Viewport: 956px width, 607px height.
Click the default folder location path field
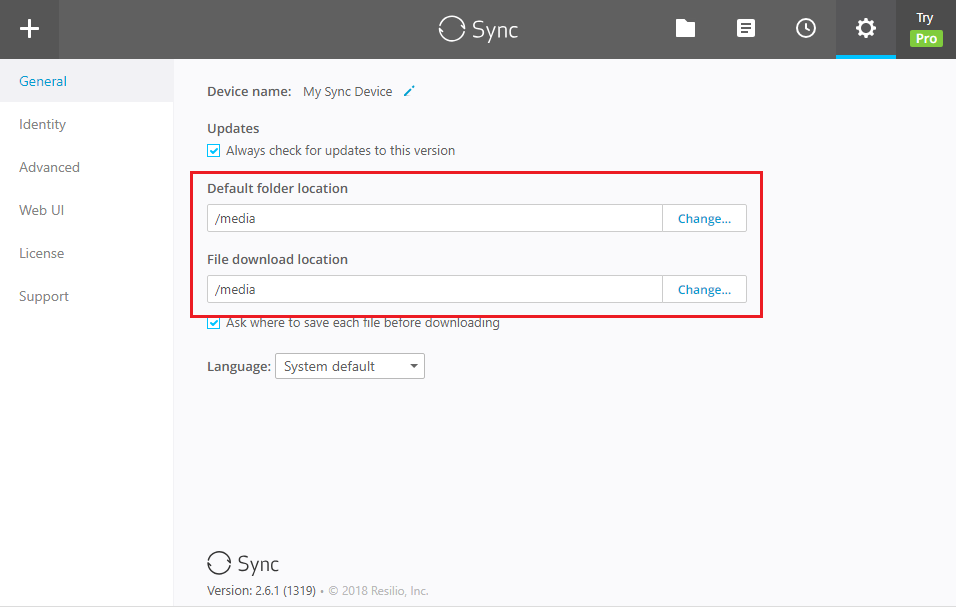[x=435, y=218]
